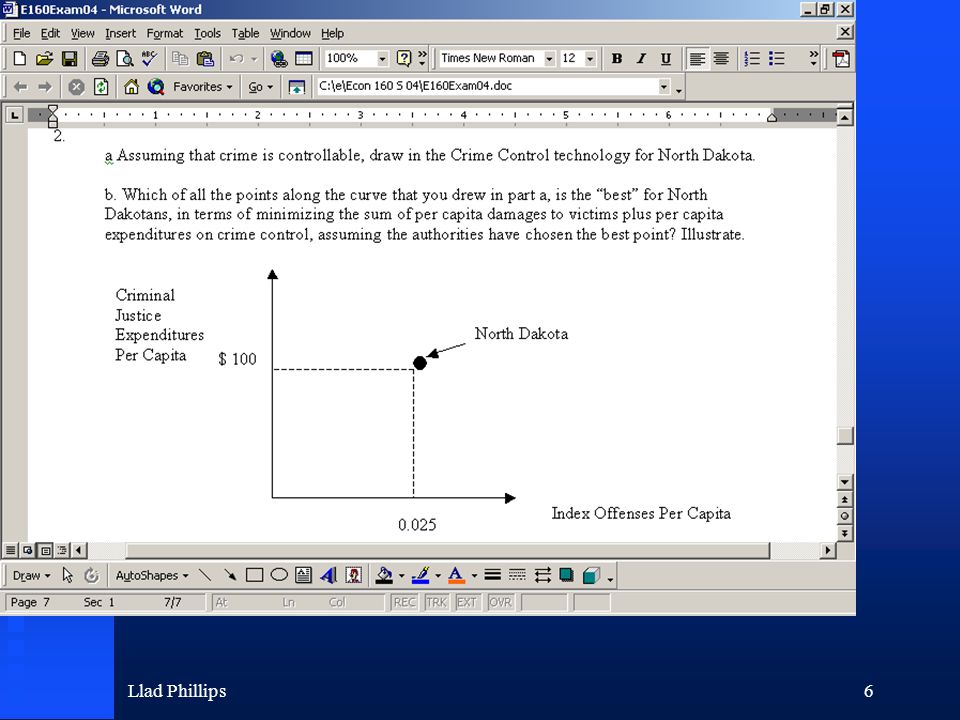This screenshot has width=960, height=720.
Task: Stop the current jump
Action: 76,87
